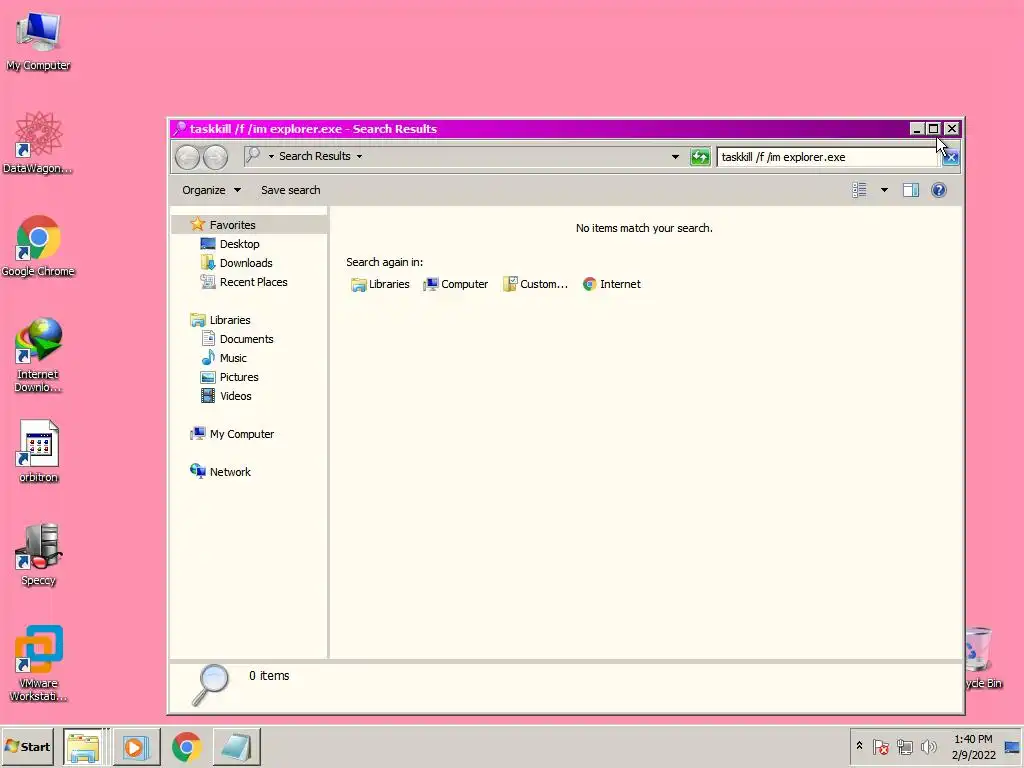Viewport: 1024px width, 768px height.
Task: Click the Back navigation arrow in Explorer
Action: pyautogui.click(x=187, y=157)
